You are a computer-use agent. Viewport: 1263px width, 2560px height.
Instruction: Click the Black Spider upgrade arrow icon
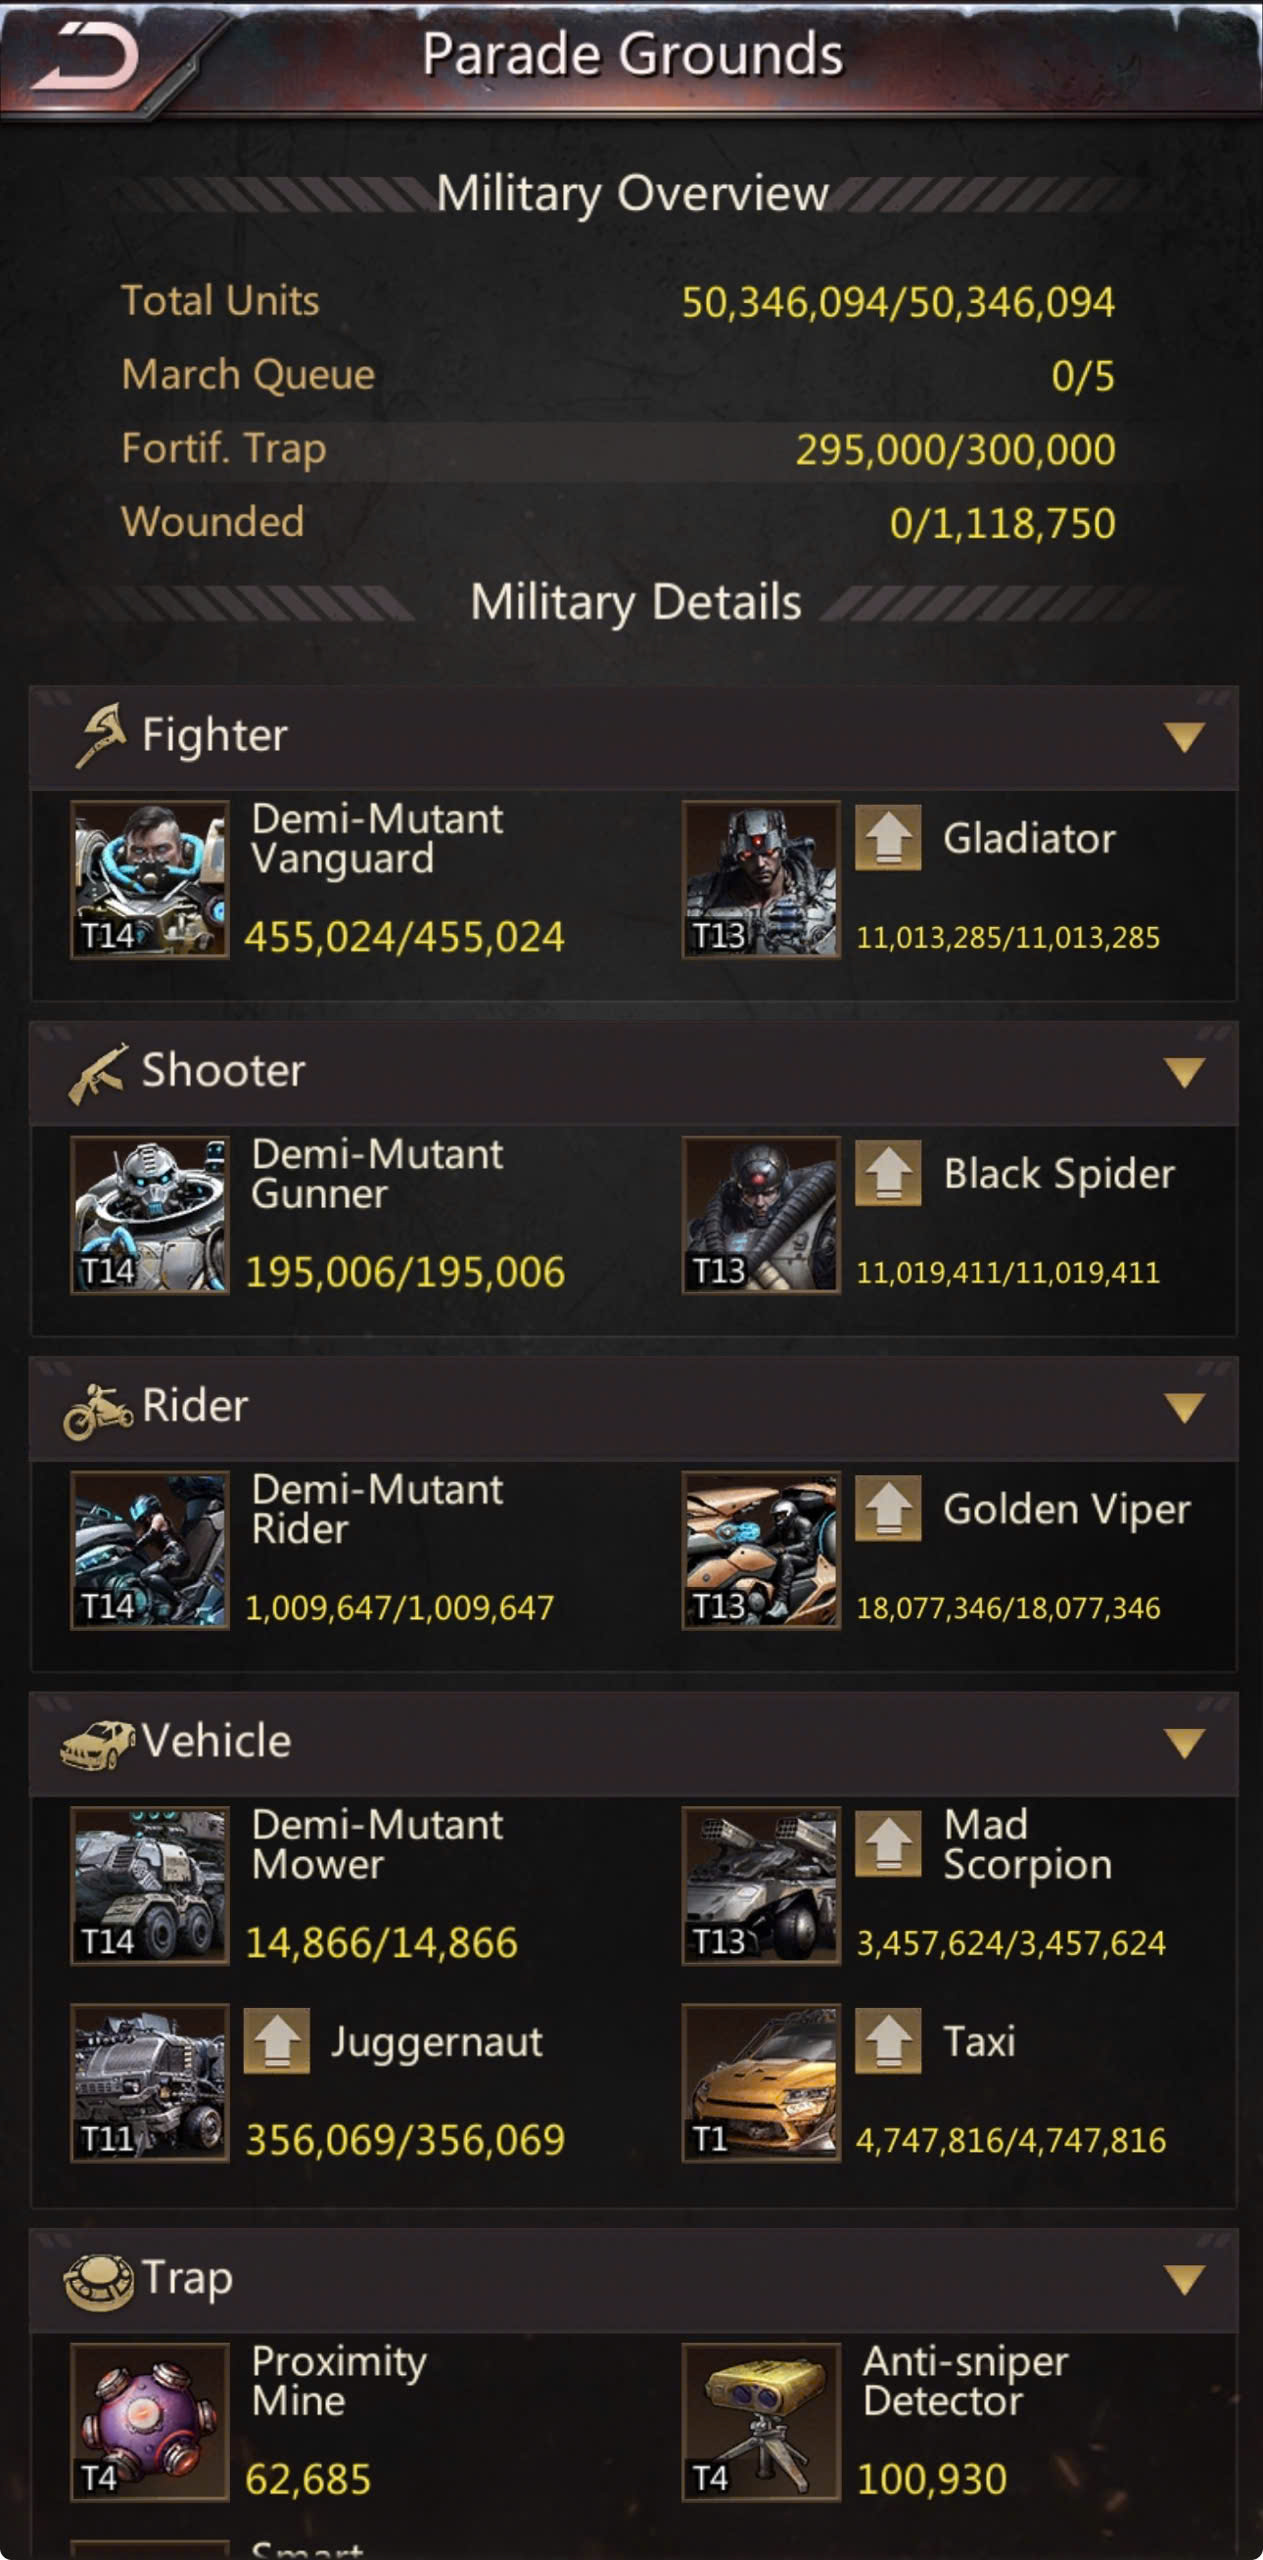[x=888, y=1173]
